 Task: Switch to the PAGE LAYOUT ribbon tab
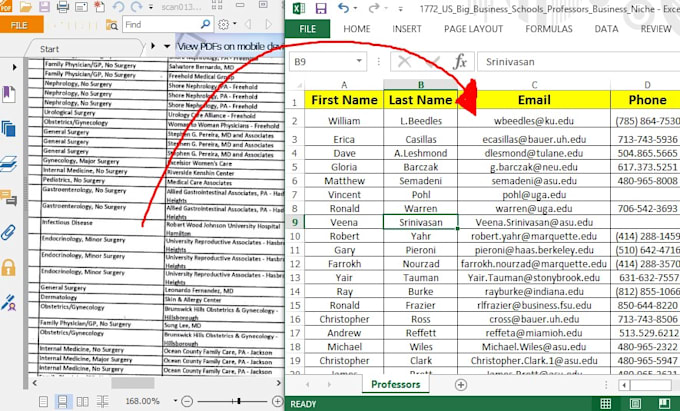coord(473,29)
